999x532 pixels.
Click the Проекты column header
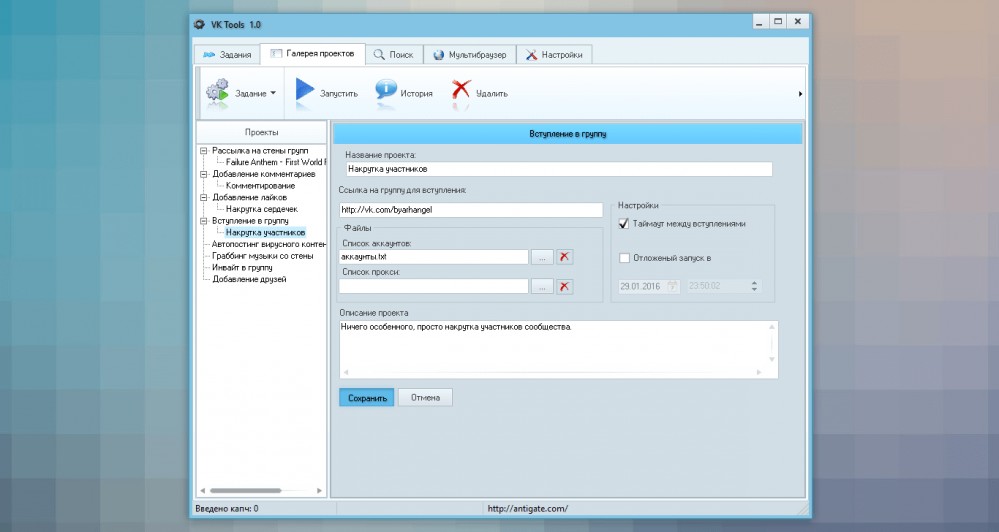pos(261,133)
